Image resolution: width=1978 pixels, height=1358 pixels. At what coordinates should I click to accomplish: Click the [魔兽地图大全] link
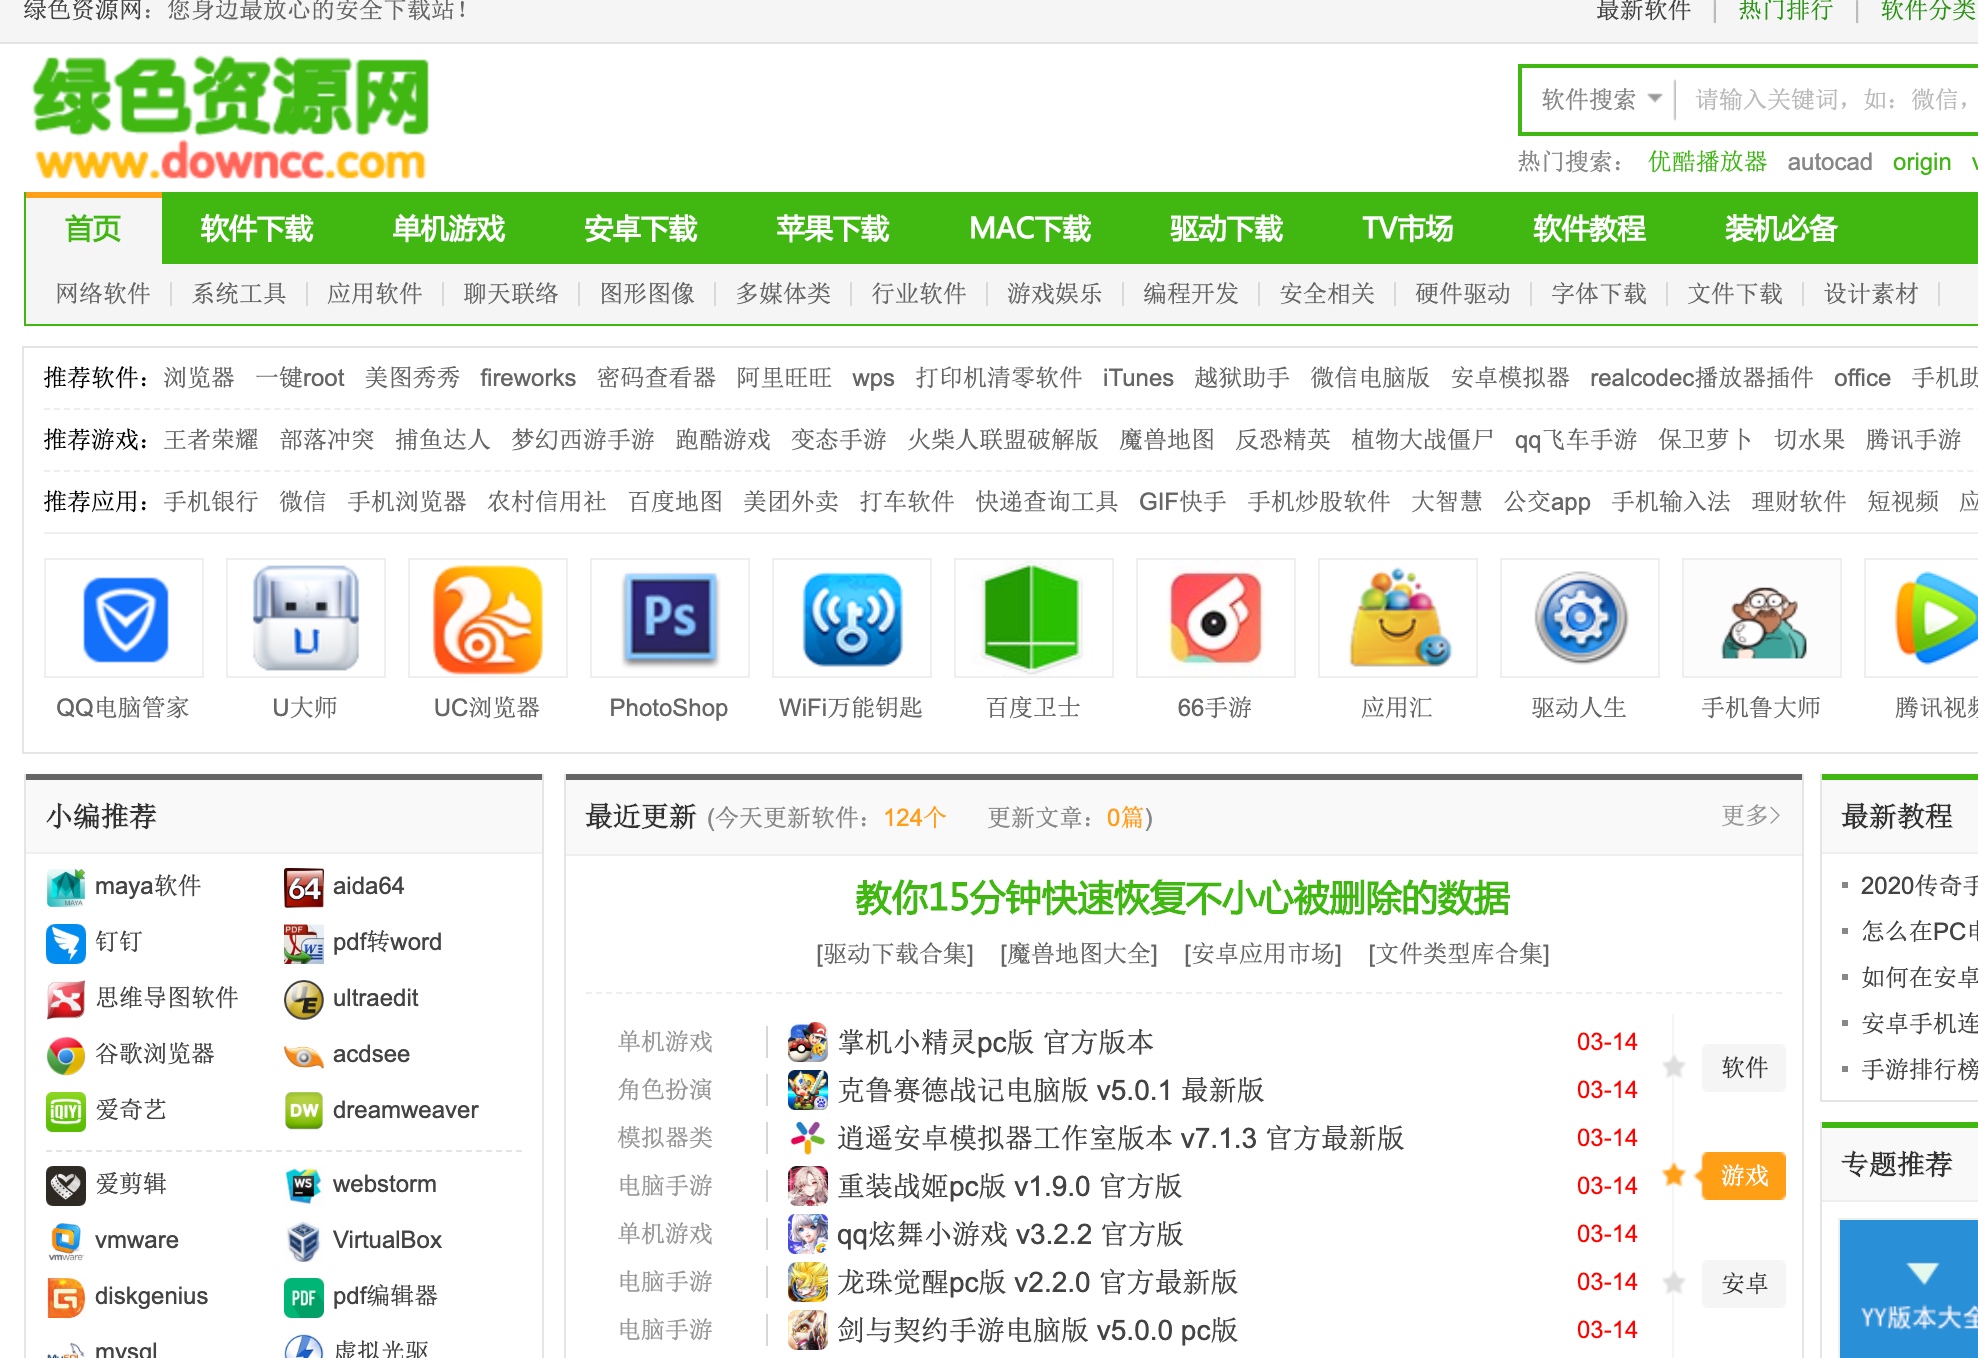[1079, 953]
